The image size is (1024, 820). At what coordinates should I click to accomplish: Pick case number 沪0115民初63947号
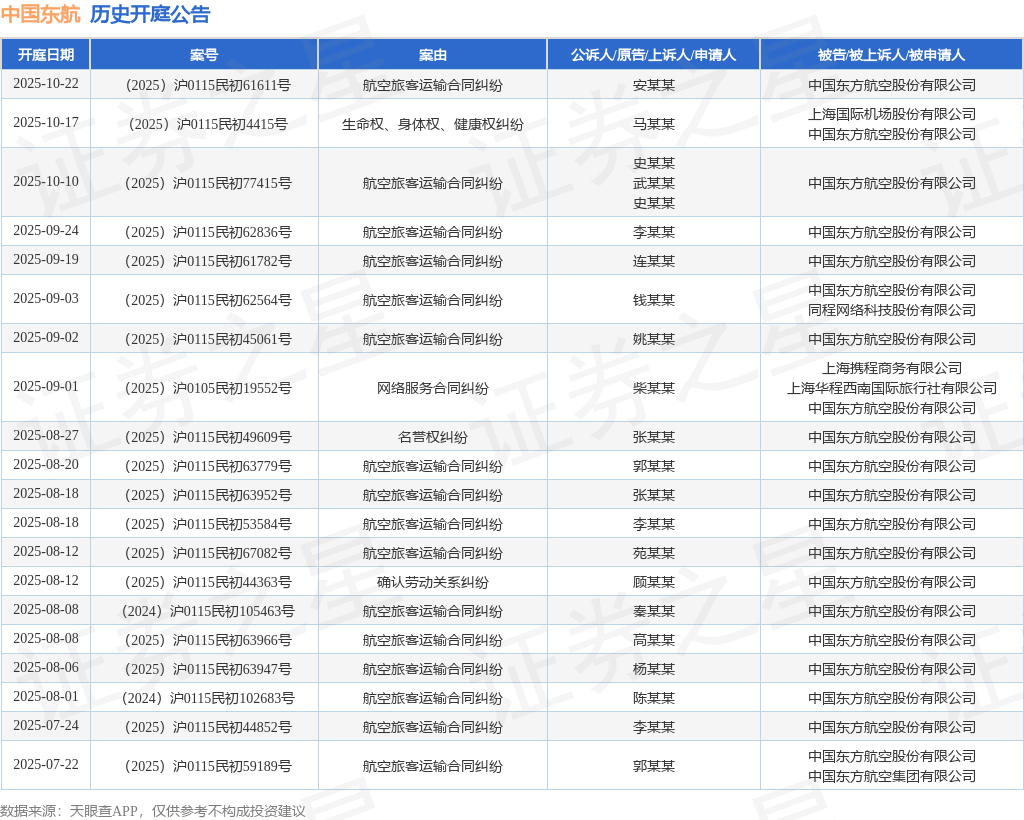pos(208,669)
